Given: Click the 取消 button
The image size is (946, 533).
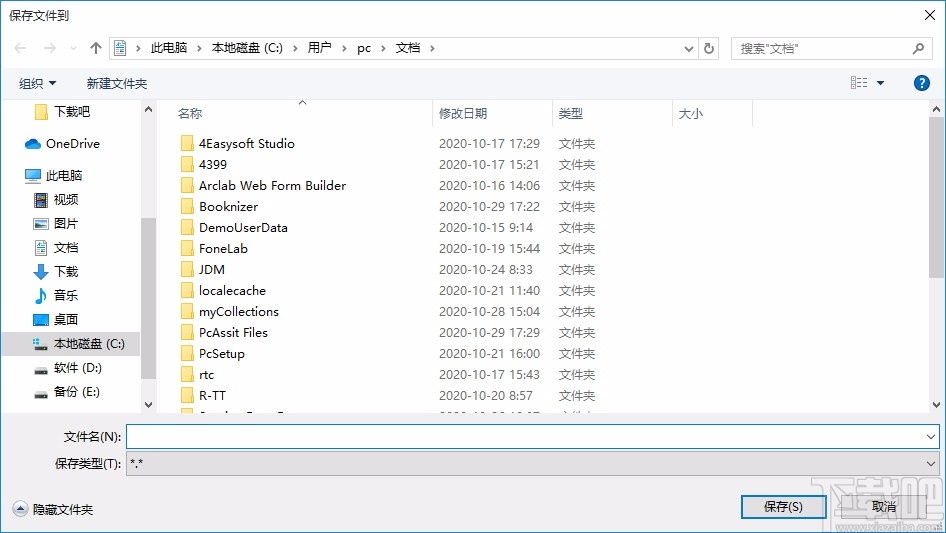Looking at the screenshot, I should [x=884, y=506].
